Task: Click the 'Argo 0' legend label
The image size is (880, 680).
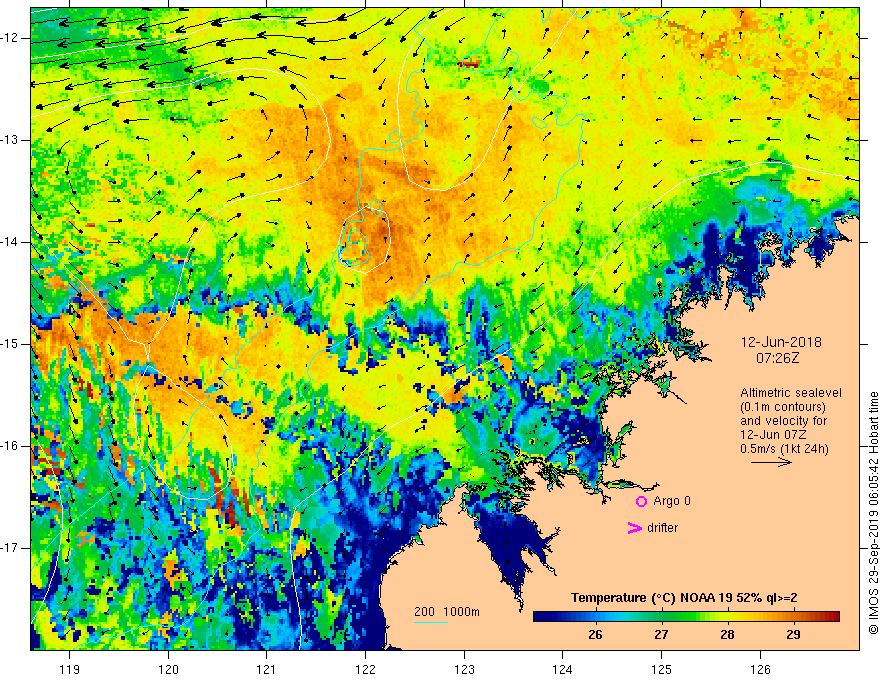Action: tap(672, 501)
